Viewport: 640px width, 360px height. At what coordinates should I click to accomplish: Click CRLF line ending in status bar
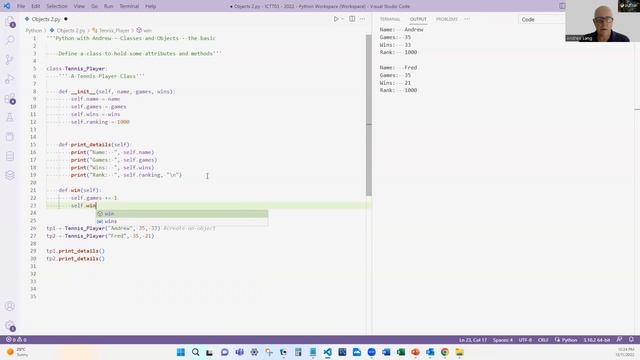543,340
